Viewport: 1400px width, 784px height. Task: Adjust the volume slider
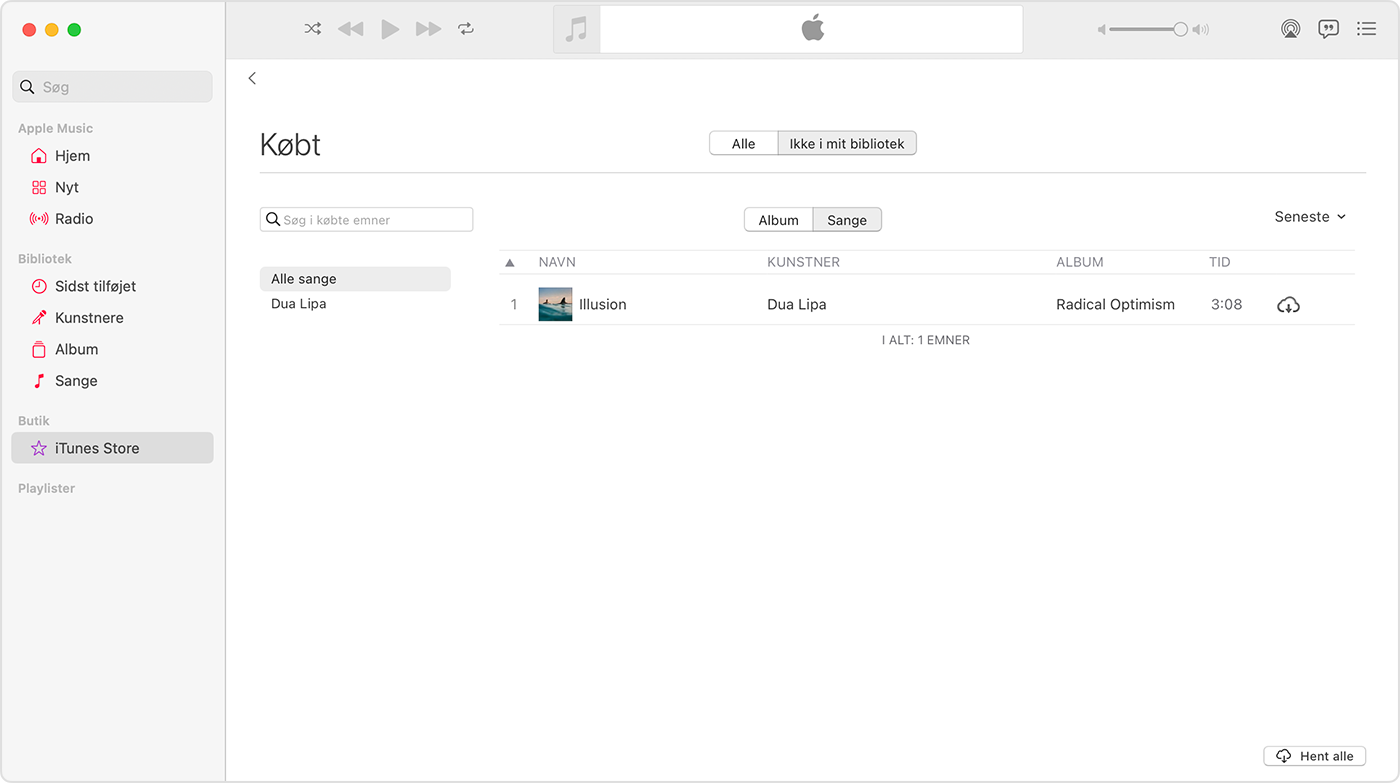pos(1148,30)
